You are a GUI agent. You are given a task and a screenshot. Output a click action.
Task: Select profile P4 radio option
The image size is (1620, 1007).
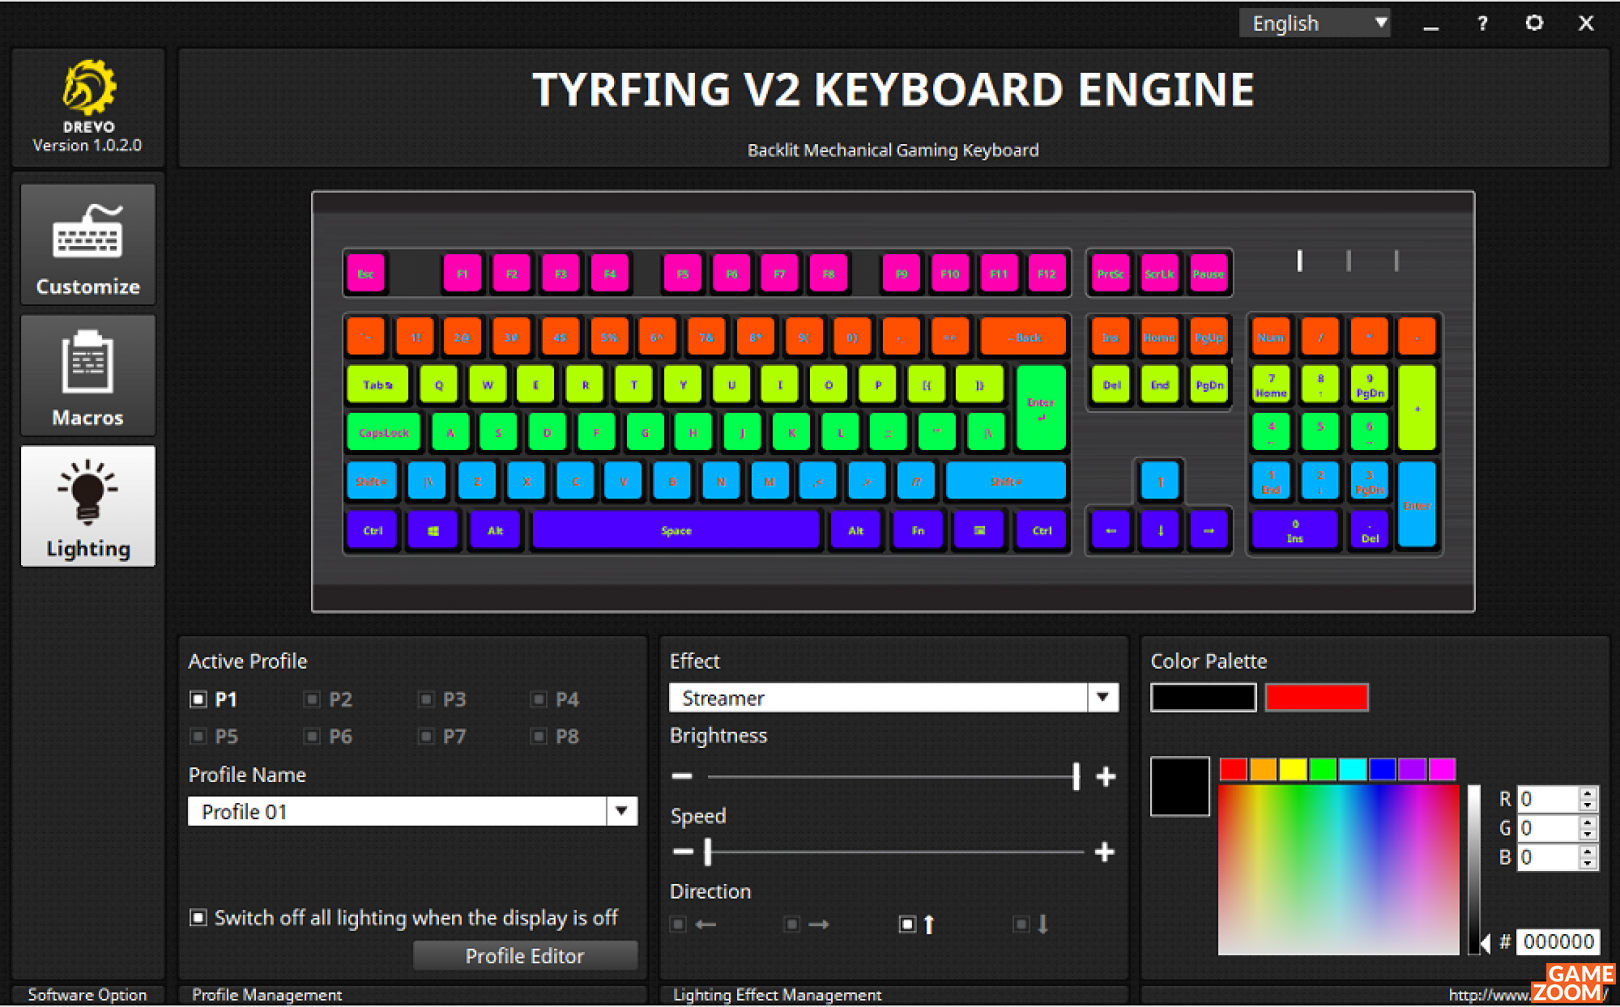coord(539,699)
